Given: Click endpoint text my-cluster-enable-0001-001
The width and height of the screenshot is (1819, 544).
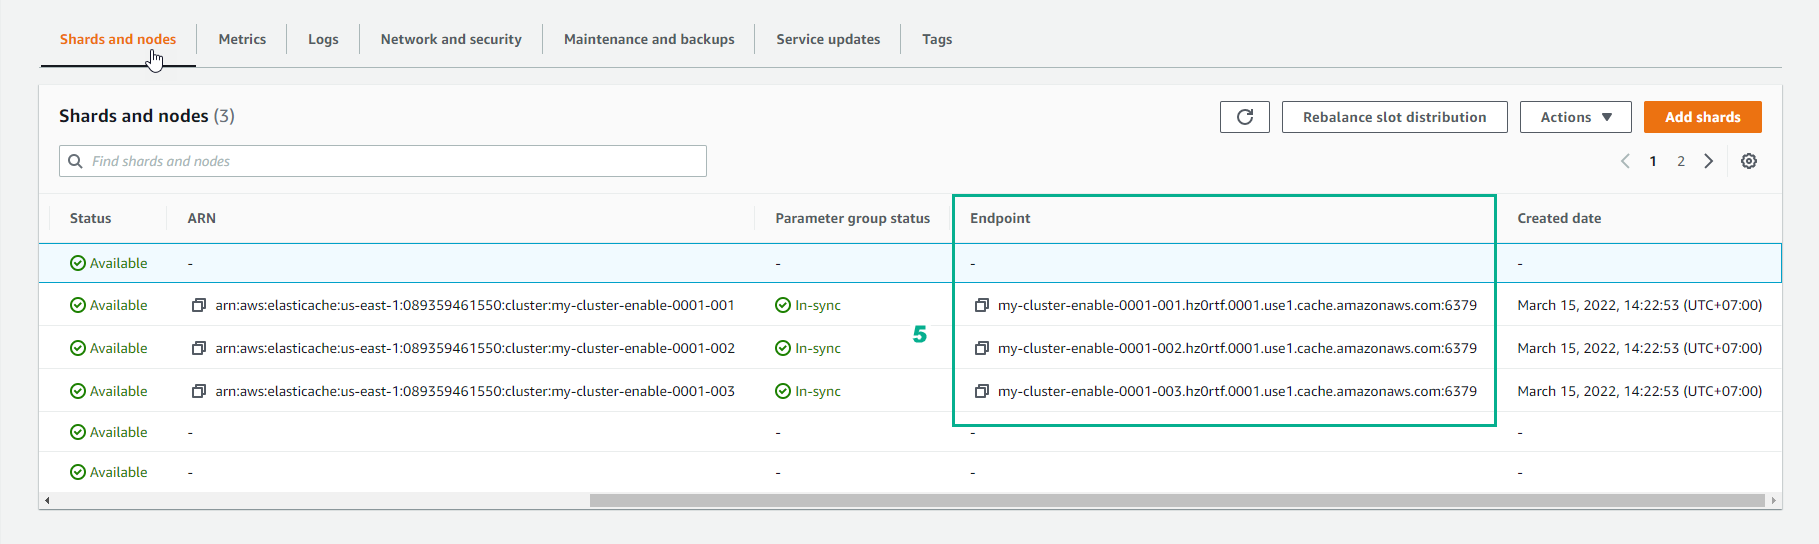Looking at the screenshot, I should pos(1237,305).
